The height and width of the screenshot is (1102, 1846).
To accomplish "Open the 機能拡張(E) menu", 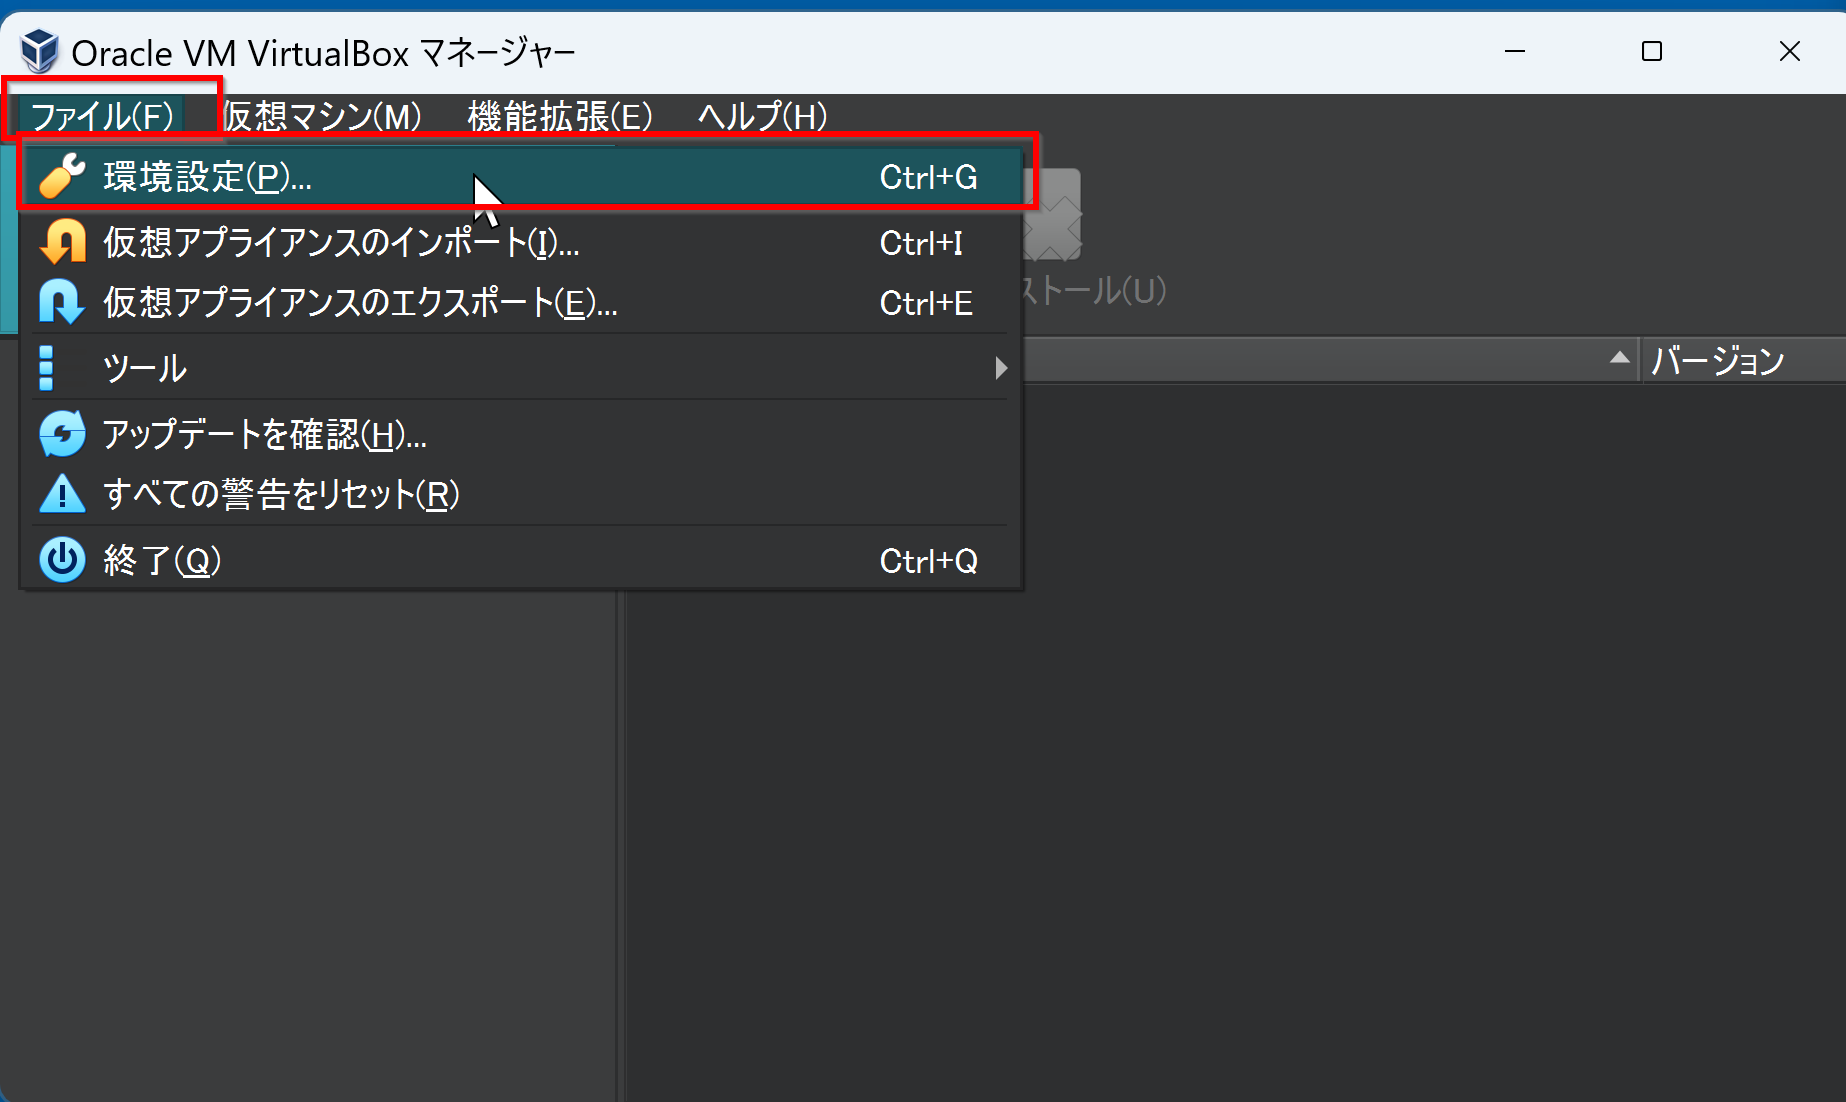I will [560, 116].
